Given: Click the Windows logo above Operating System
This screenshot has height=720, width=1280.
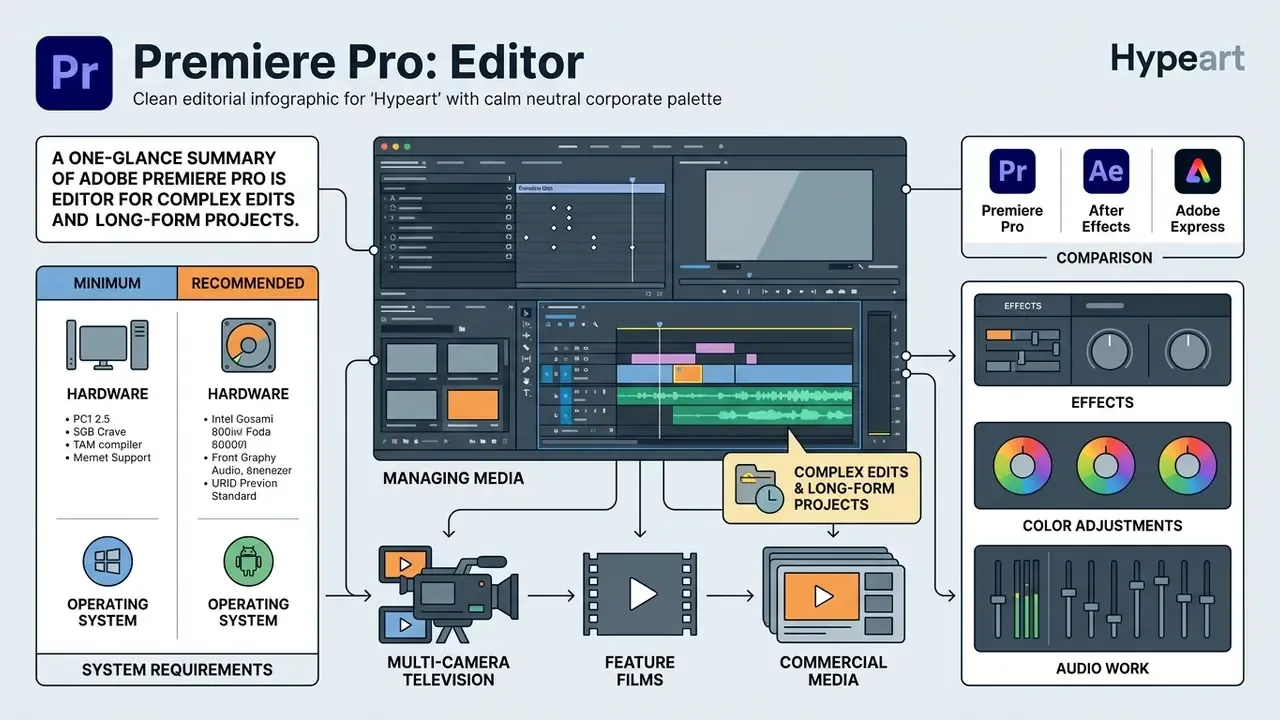Looking at the screenshot, I should (107, 562).
